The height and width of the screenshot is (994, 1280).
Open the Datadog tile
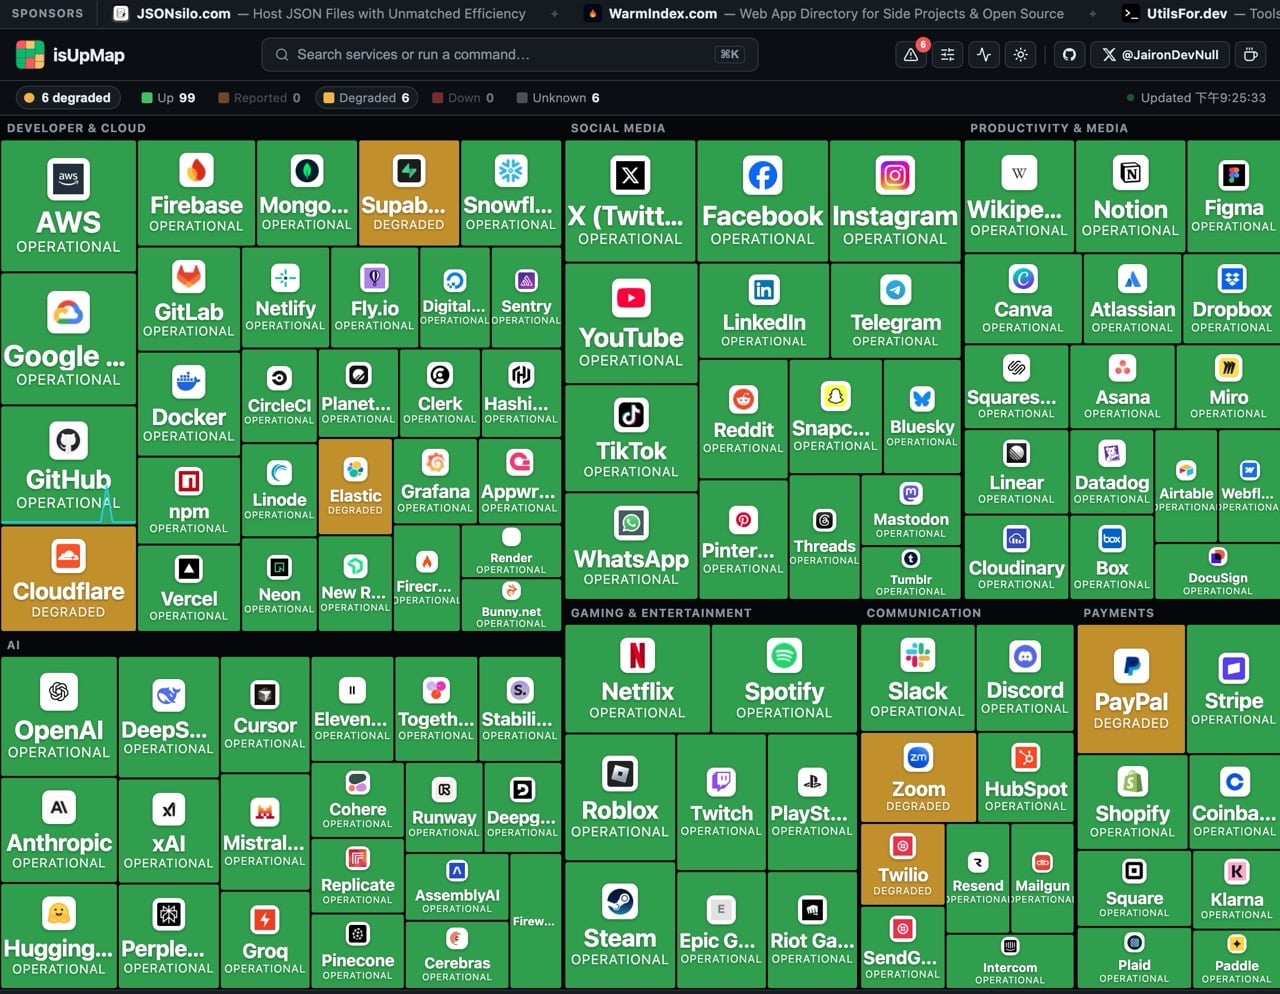coord(1111,470)
